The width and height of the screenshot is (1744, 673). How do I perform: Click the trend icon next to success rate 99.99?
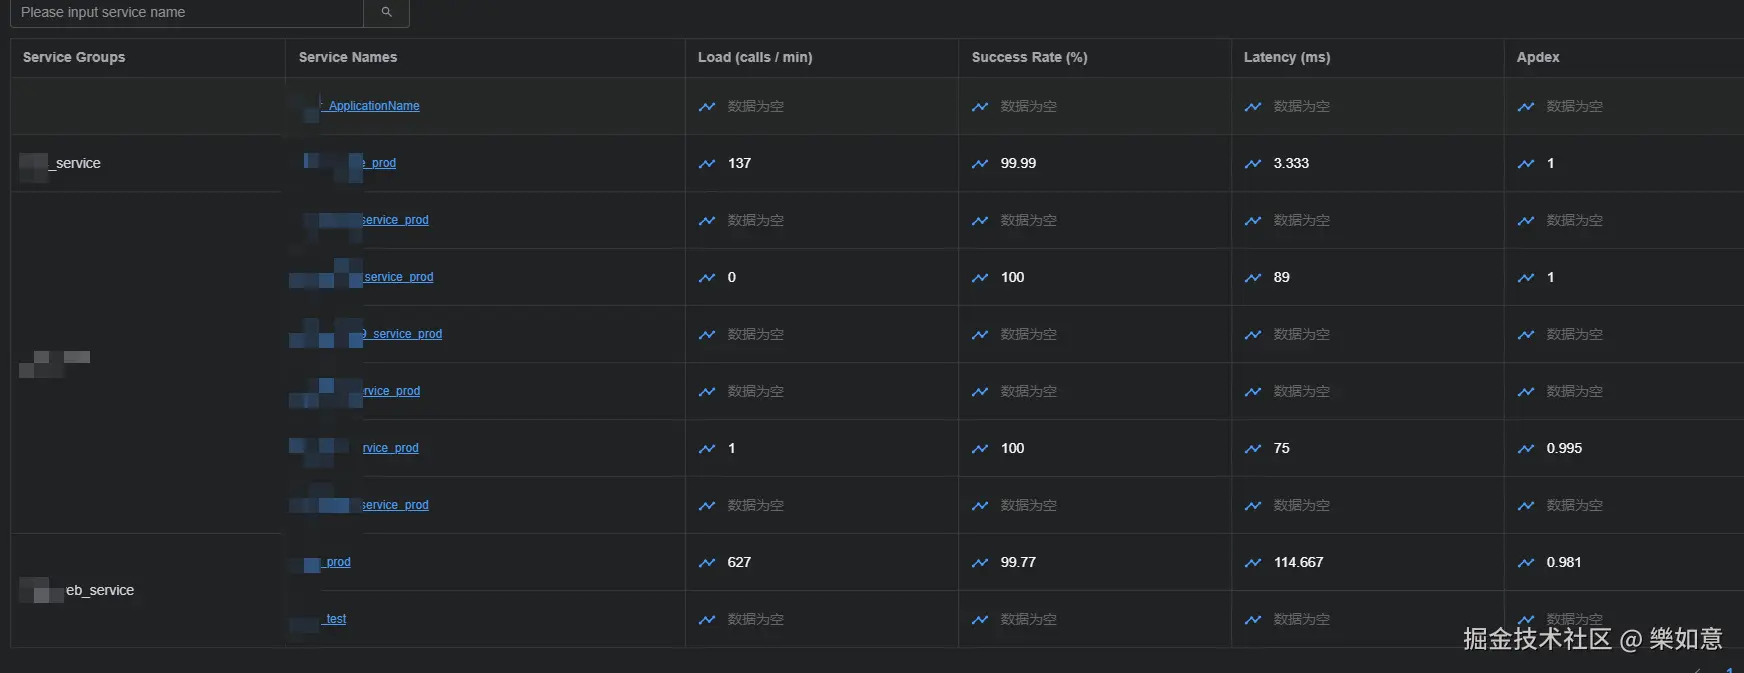(x=980, y=163)
